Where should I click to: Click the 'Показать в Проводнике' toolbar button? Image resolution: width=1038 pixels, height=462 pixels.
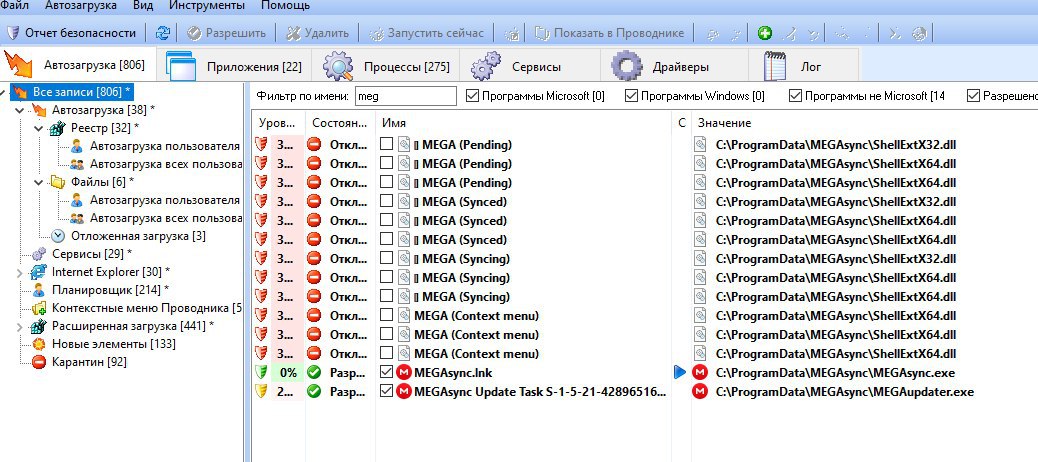(609, 33)
